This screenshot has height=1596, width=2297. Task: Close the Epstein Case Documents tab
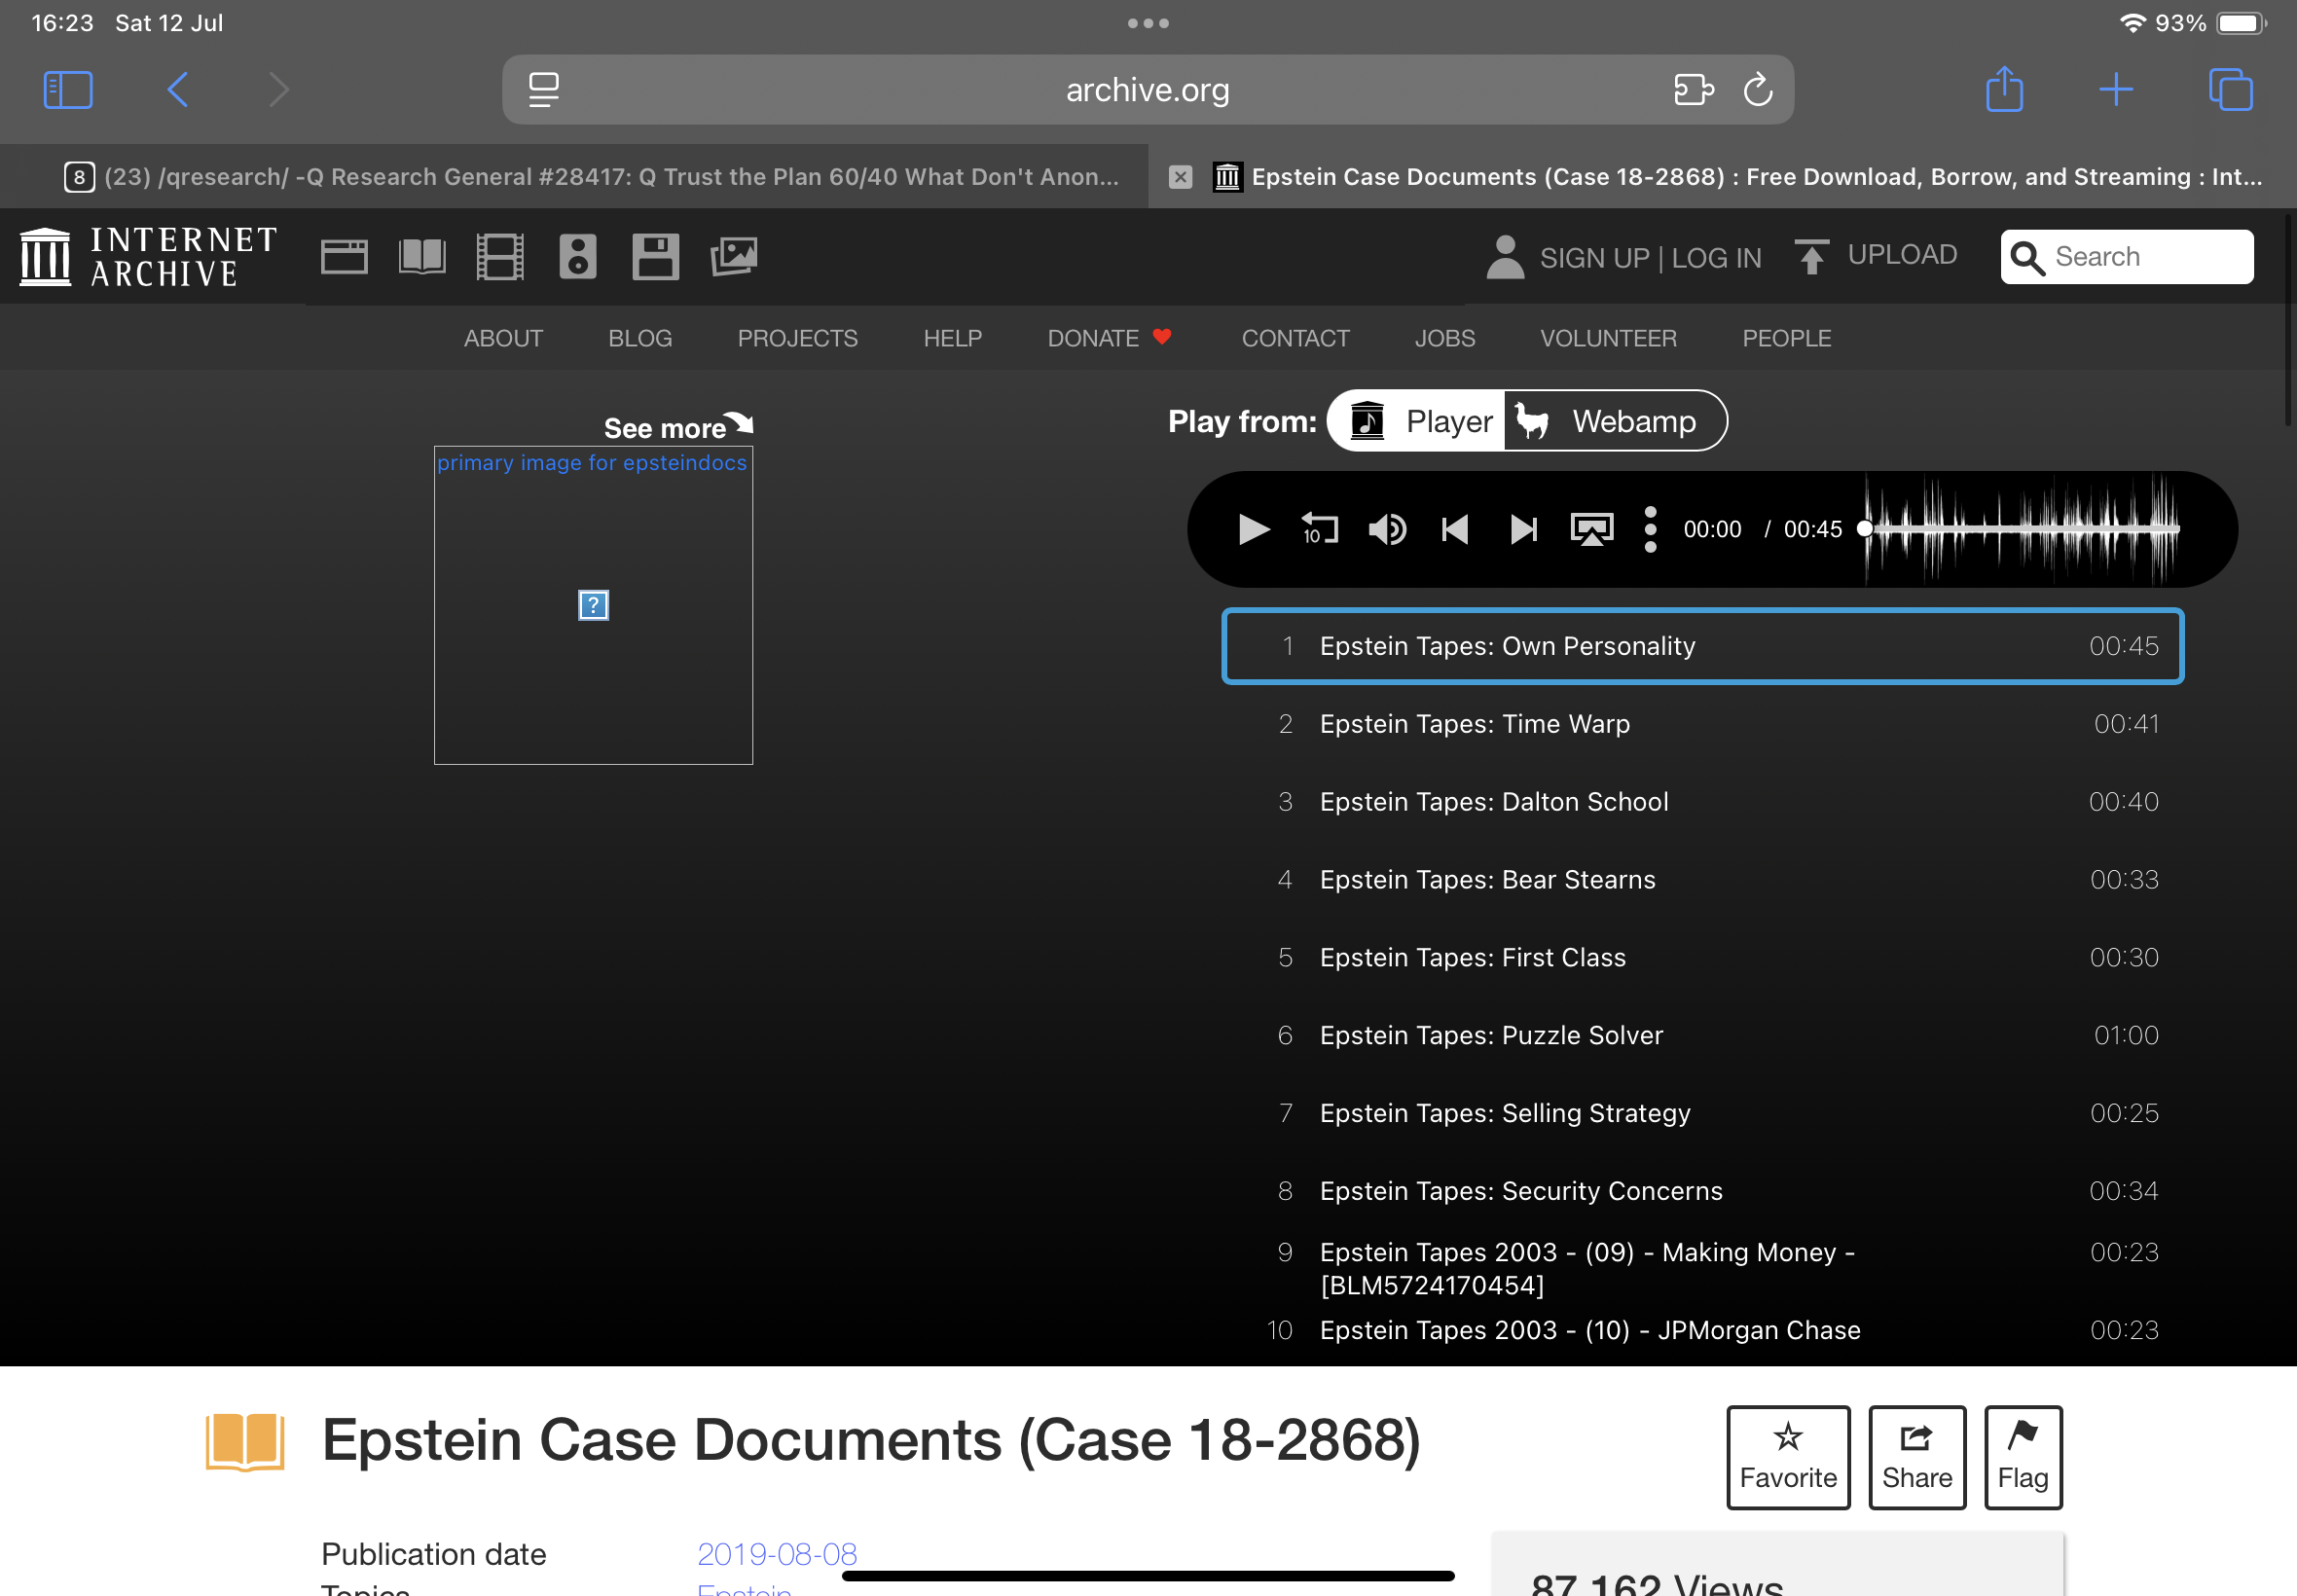tap(1180, 177)
